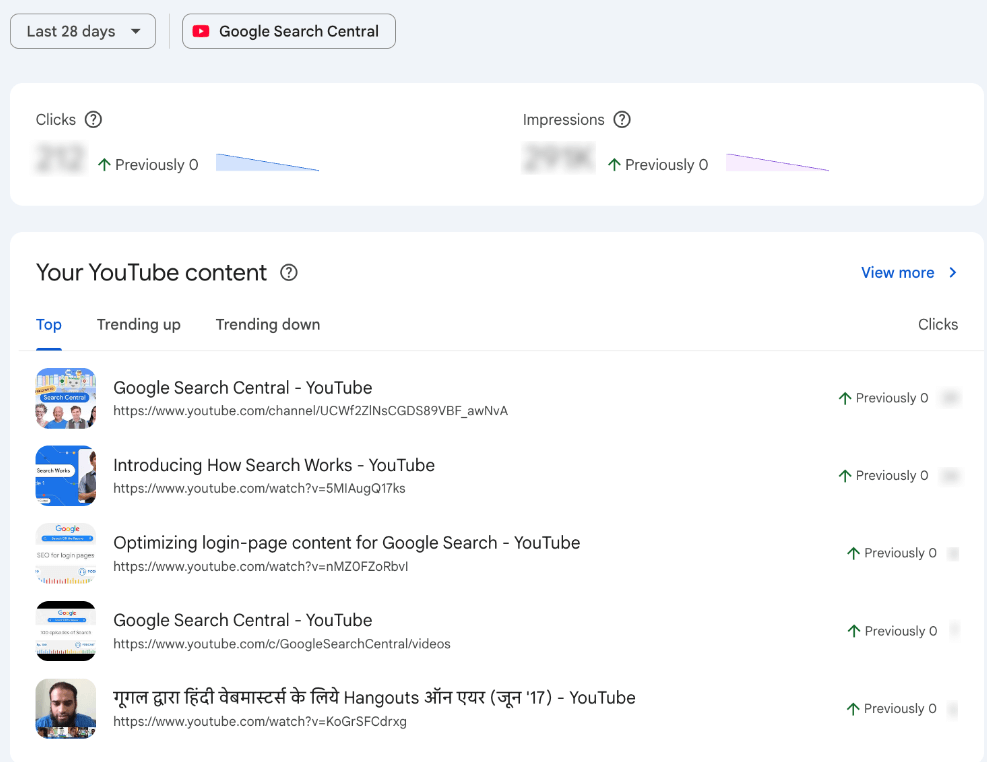This screenshot has width=987, height=762.
Task: Switch to the Trending down tab
Action: click(268, 324)
